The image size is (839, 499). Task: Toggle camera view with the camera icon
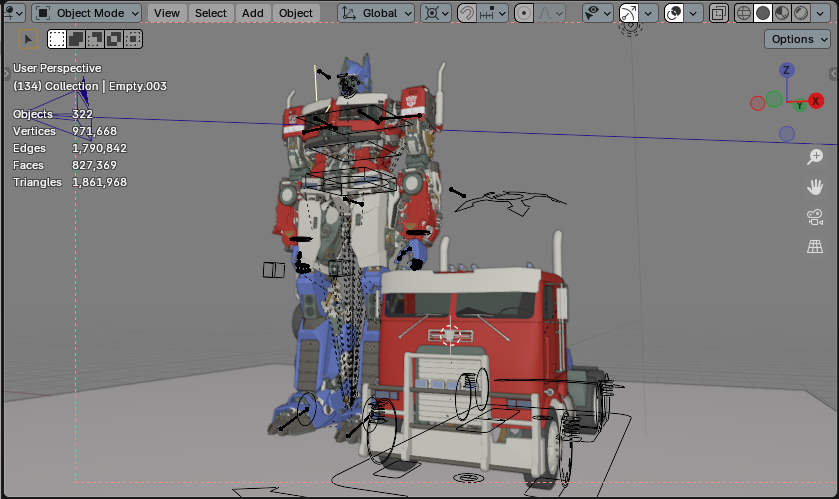tap(815, 217)
